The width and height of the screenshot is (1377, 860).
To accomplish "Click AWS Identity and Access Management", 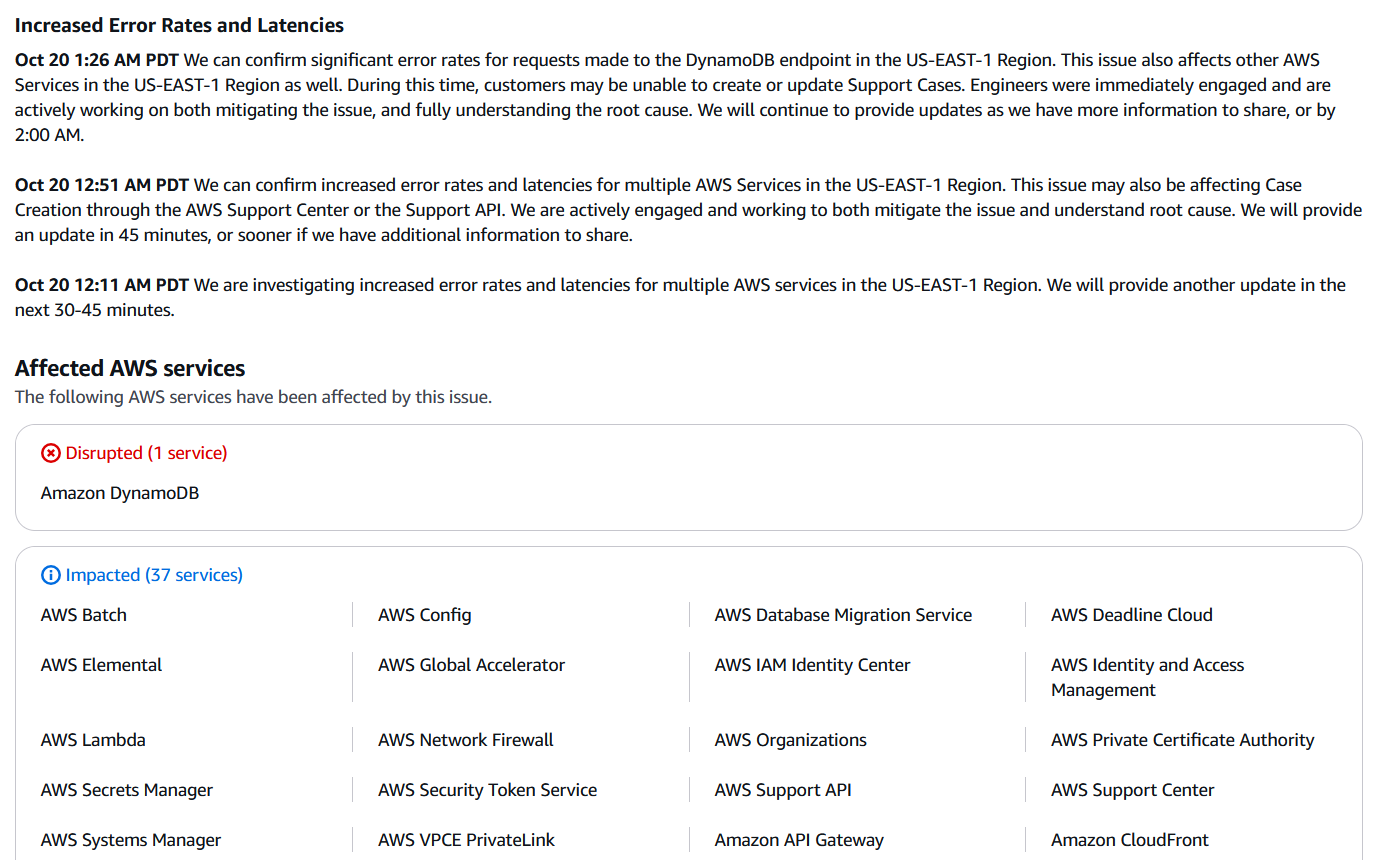I will (1147, 677).
